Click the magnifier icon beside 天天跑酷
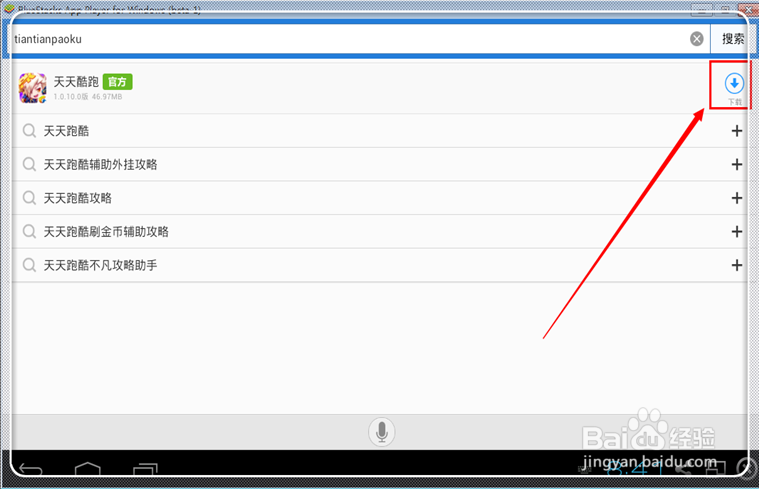This screenshot has height=489, width=759. click(30, 131)
